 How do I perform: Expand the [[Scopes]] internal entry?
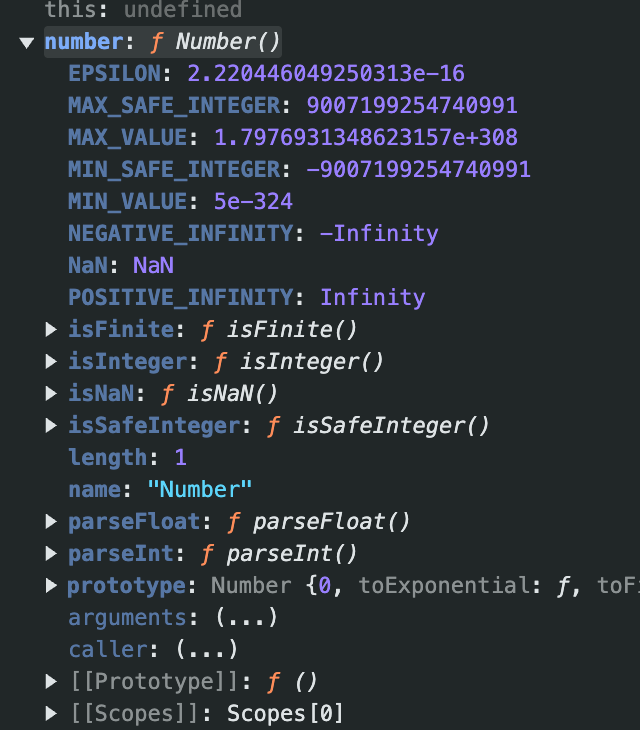51,713
